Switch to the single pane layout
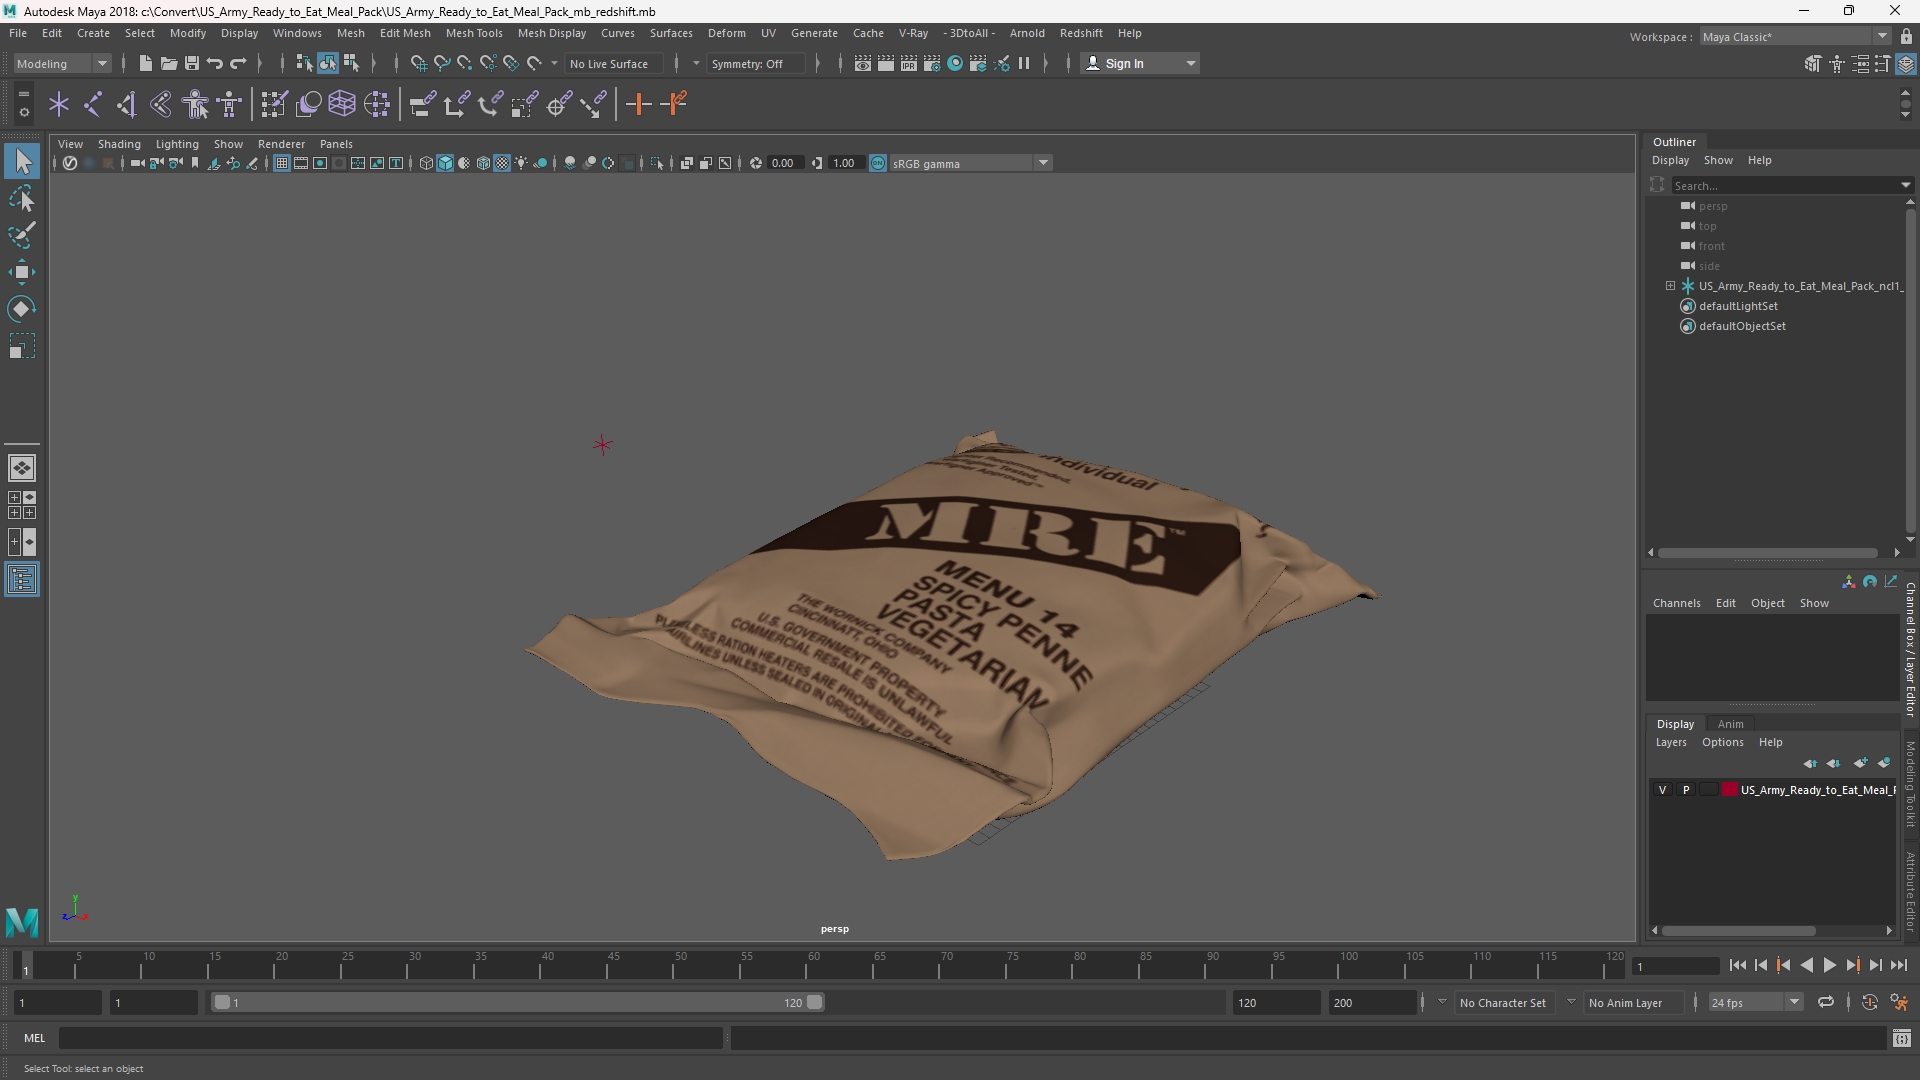The width and height of the screenshot is (1920, 1080). point(21,468)
